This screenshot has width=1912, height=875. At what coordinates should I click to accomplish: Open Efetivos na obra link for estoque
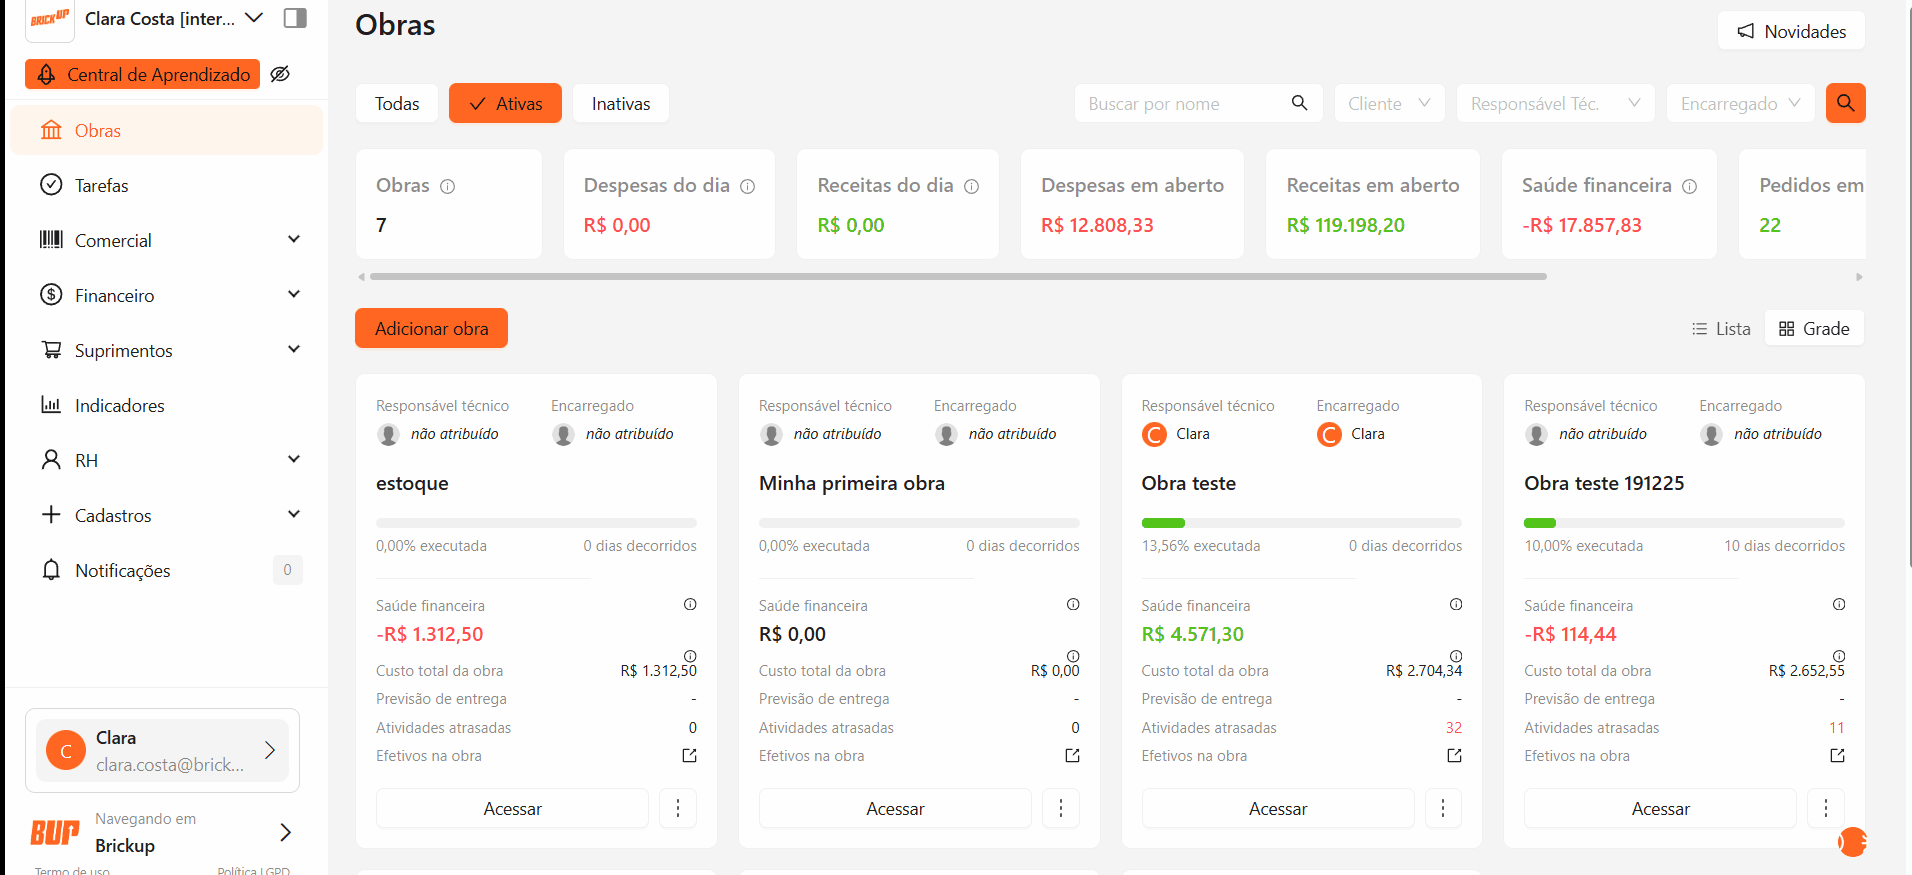pyautogui.click(x=689, y=756)
